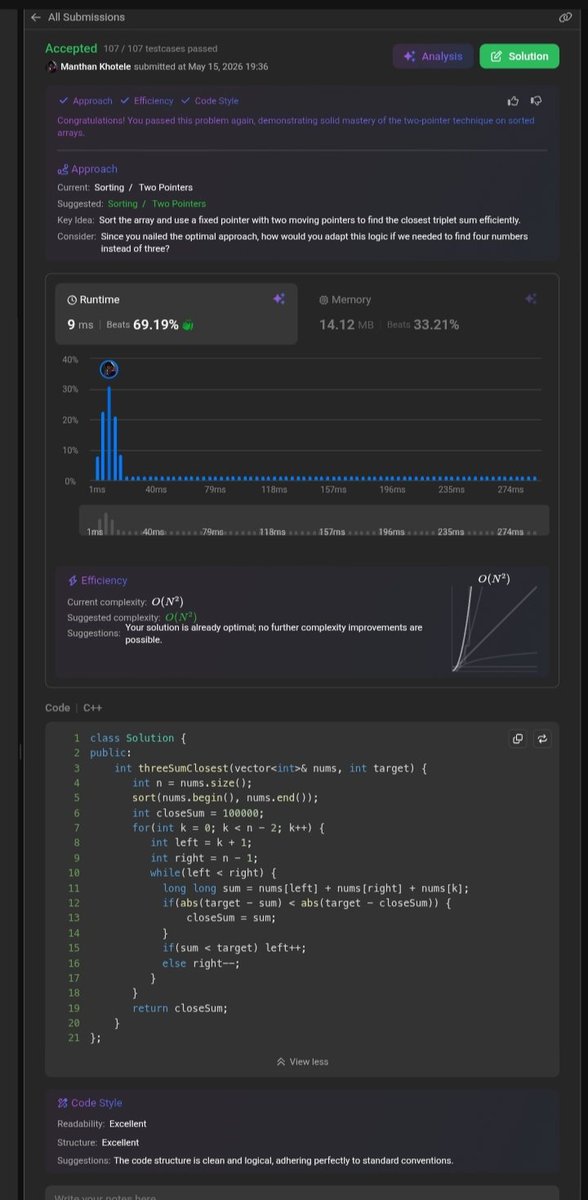Image resolution: width=588 pixels, height=1200 pixels.
Task: Click the clapping hands icon beside 69.19%
Action: pyautogui.click(x=187, y=325)
